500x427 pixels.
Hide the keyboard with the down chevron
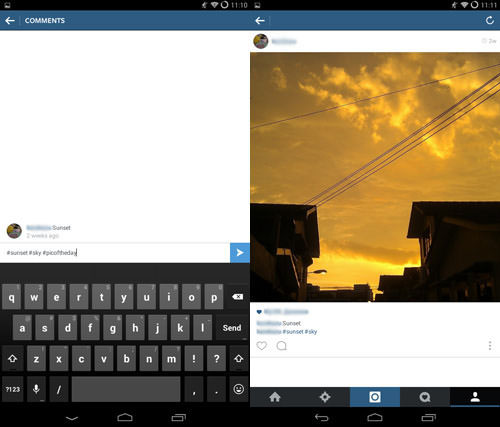(72, 418)
